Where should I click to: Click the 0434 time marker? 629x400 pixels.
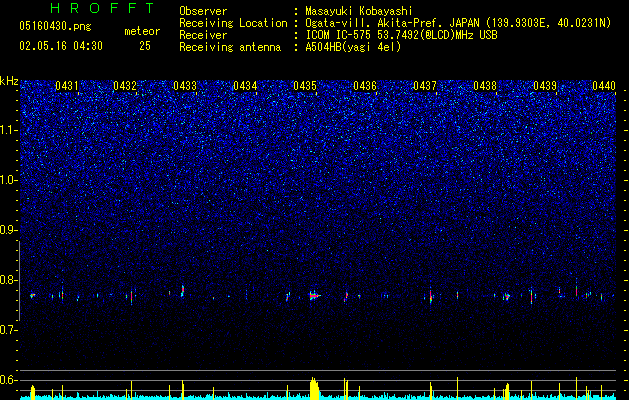245,86
